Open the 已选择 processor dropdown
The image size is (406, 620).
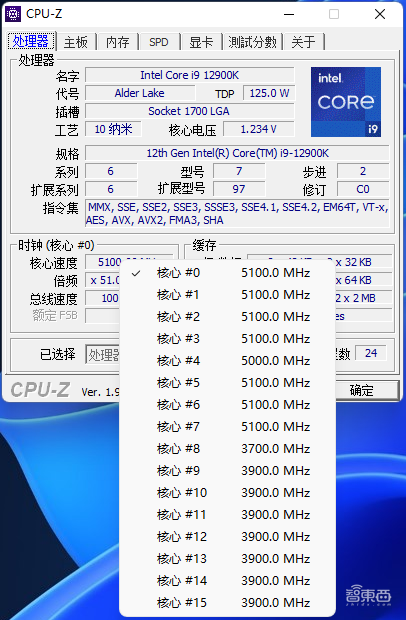[x=102, y=354]
